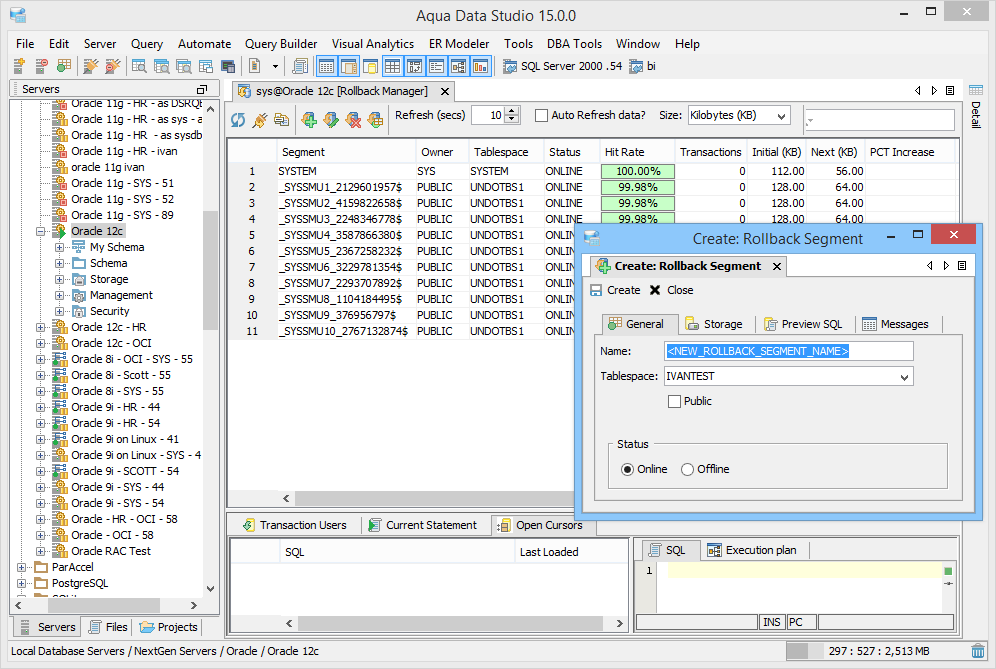This screenshot has width=996, height=669.
Task: Click the restore icon on Servers panel header
Action: [x=202, y=90]
